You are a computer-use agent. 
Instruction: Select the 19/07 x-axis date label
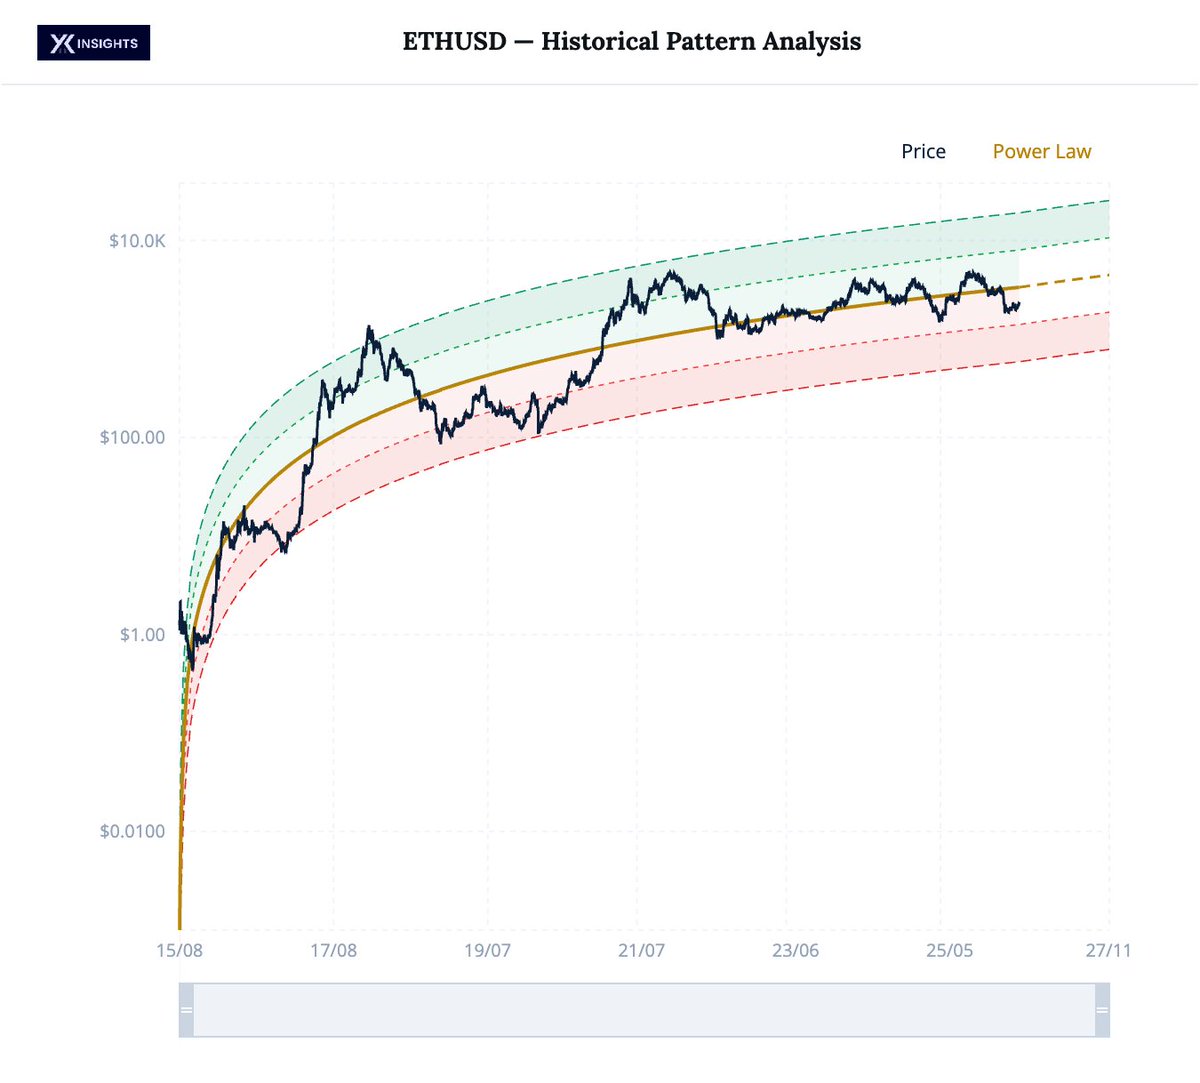487,950
